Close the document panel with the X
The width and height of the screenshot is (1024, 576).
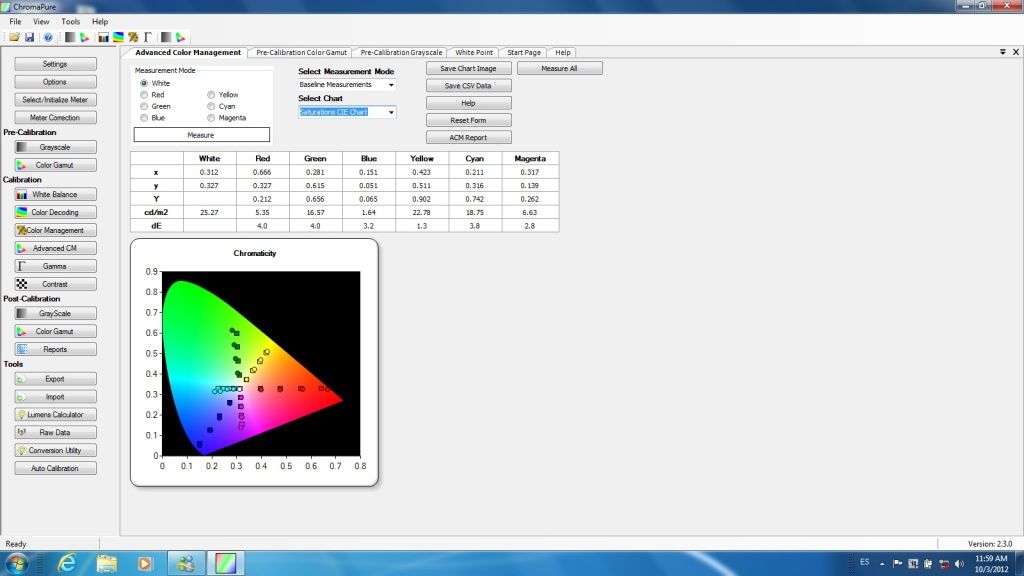pos(1016,52)
